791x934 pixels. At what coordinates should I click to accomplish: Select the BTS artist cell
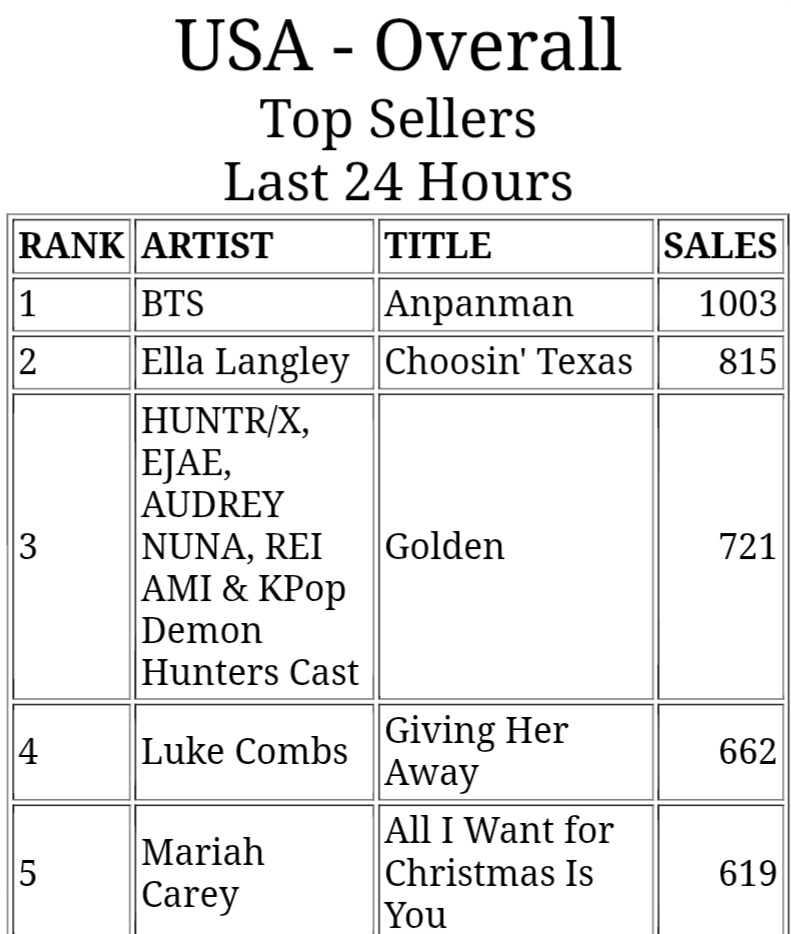[173, 304]
